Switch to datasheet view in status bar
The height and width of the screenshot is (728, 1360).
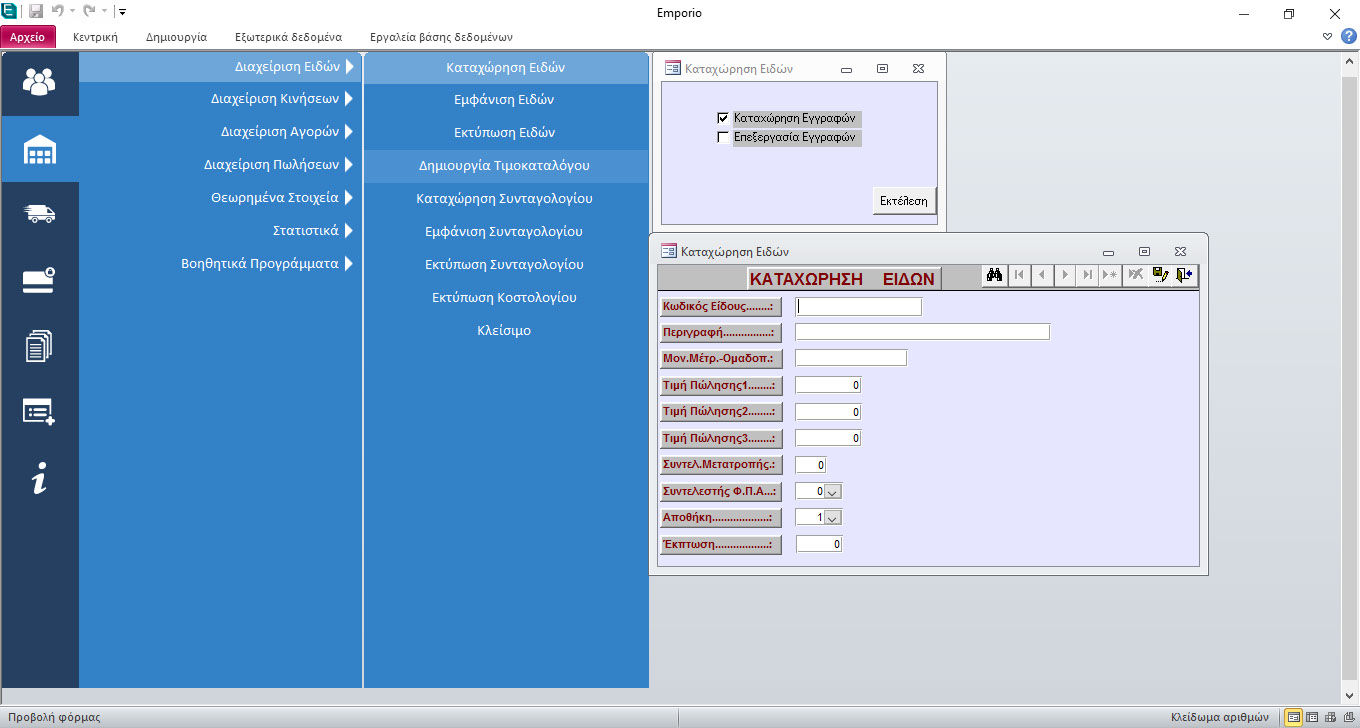tap(1312, 717)
